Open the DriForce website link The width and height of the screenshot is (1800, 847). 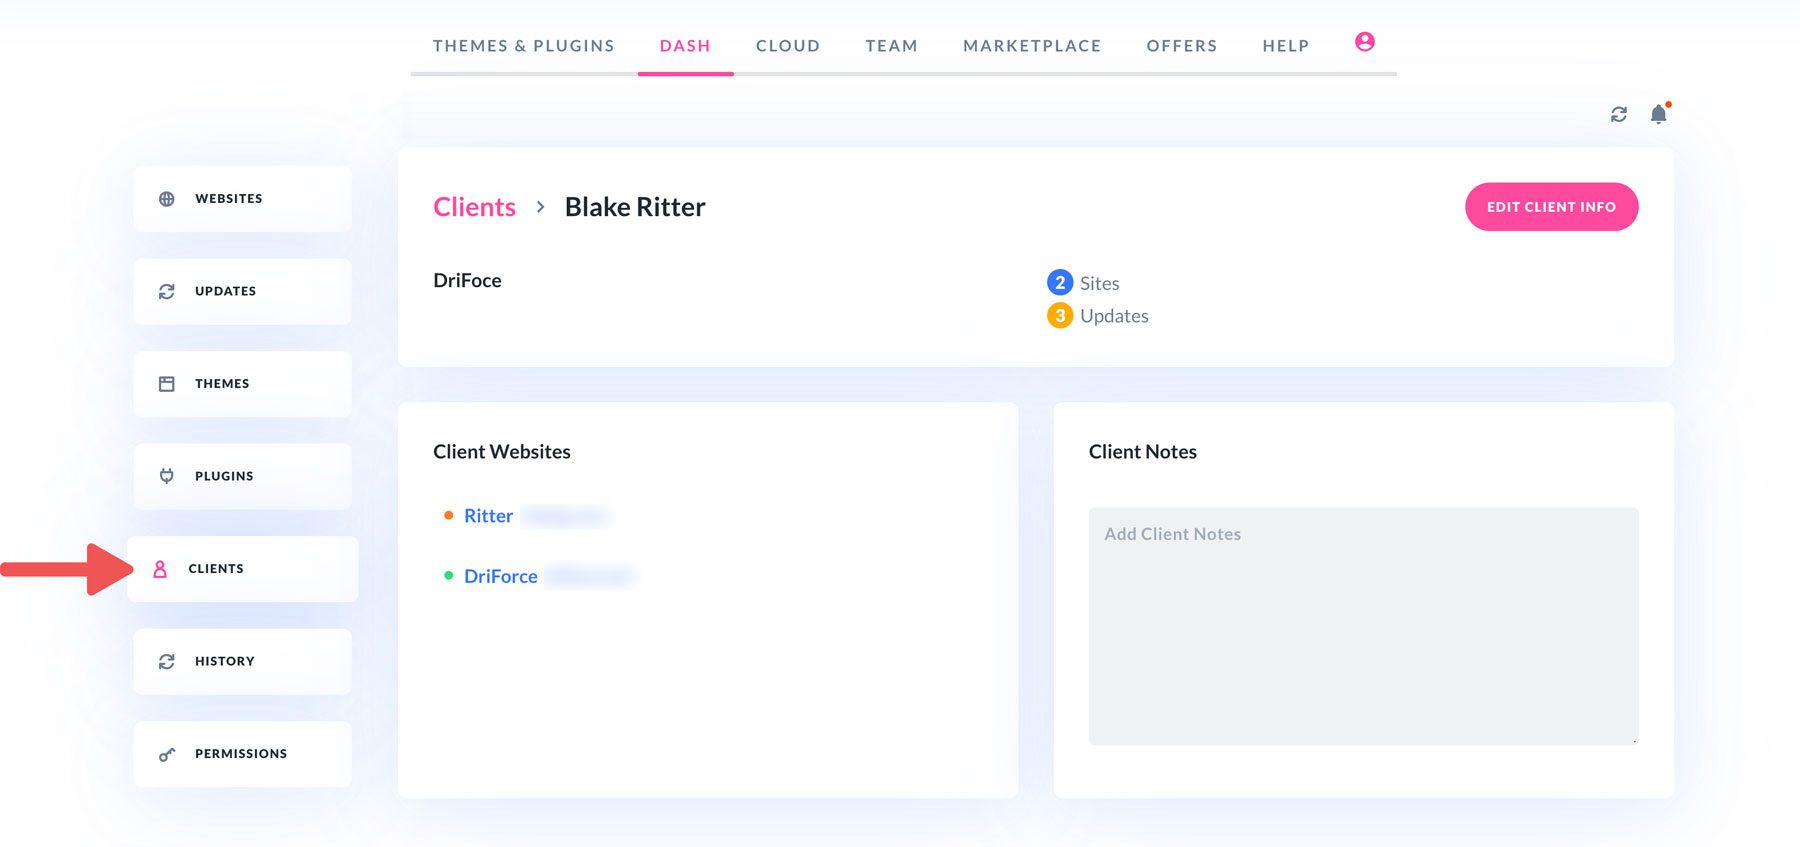(x=500, y=576)
